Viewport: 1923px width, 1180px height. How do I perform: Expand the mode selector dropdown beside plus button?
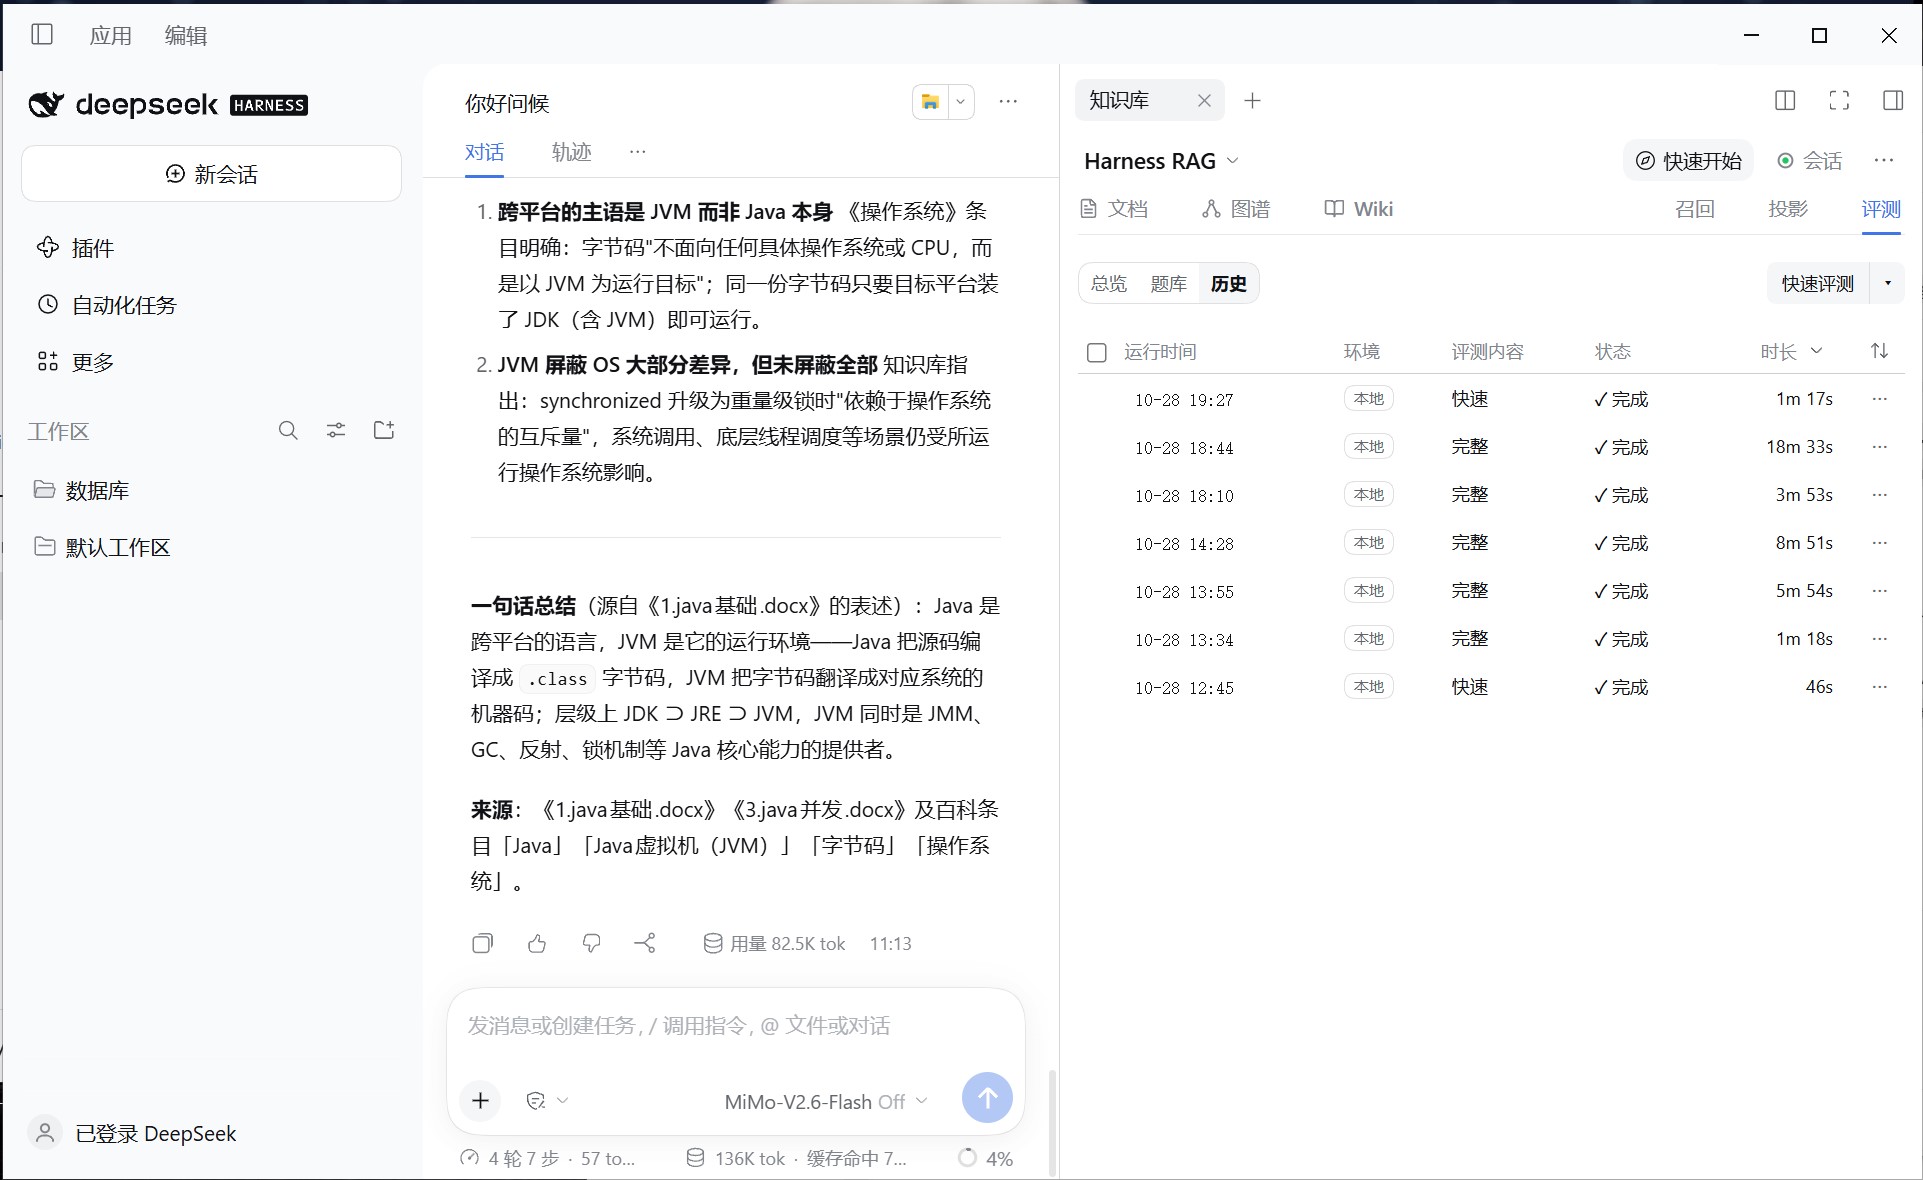click(547, 1100)
